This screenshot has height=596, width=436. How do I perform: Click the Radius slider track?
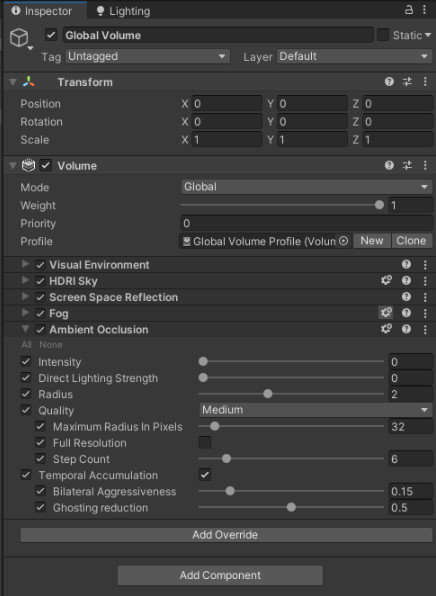pyautogui.click(x=291, y=394)
